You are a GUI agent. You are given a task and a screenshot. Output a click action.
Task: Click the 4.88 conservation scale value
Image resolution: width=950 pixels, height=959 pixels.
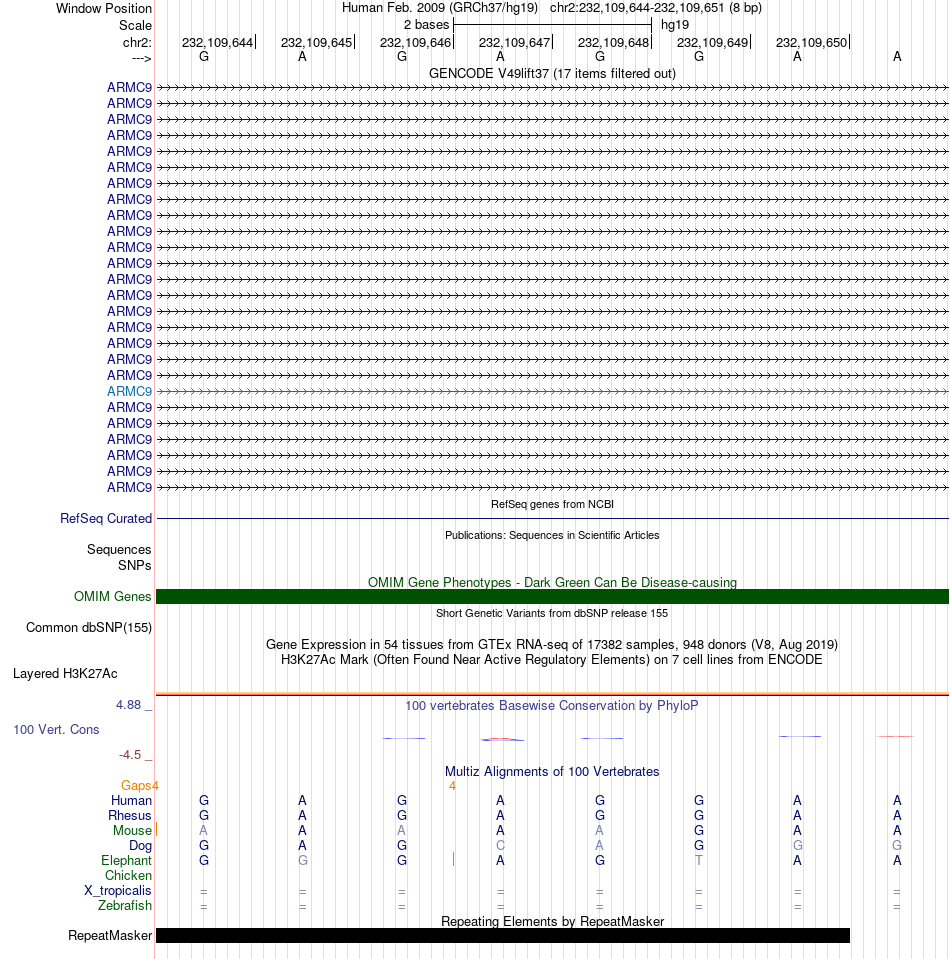128,705
